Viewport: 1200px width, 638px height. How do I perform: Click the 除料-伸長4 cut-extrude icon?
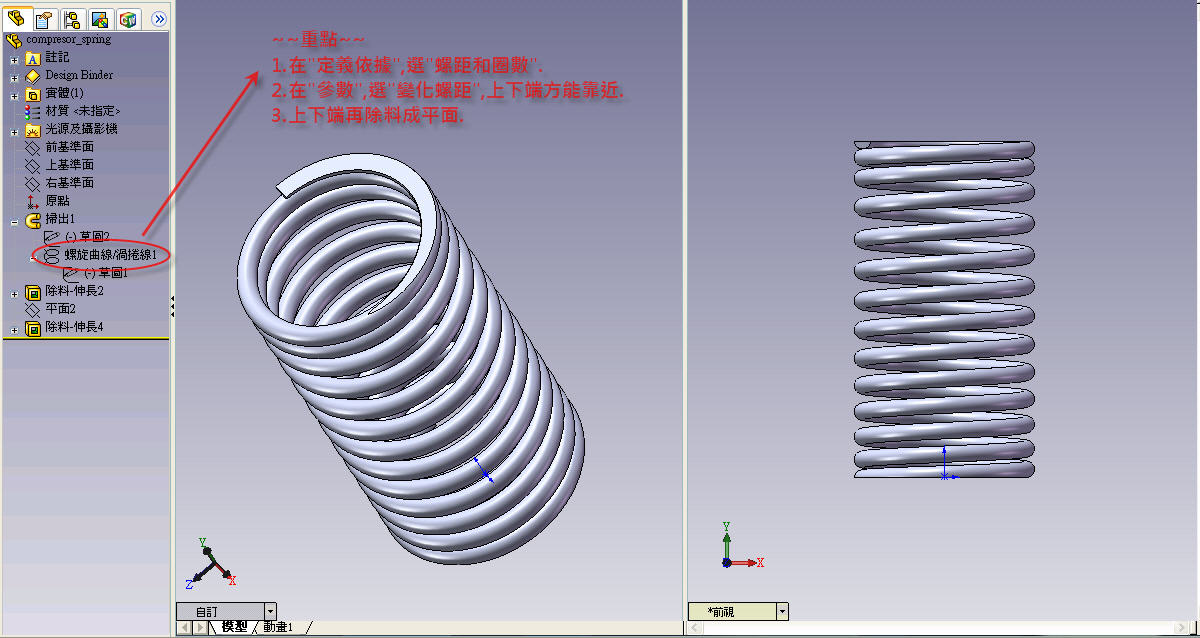point(33,328)
